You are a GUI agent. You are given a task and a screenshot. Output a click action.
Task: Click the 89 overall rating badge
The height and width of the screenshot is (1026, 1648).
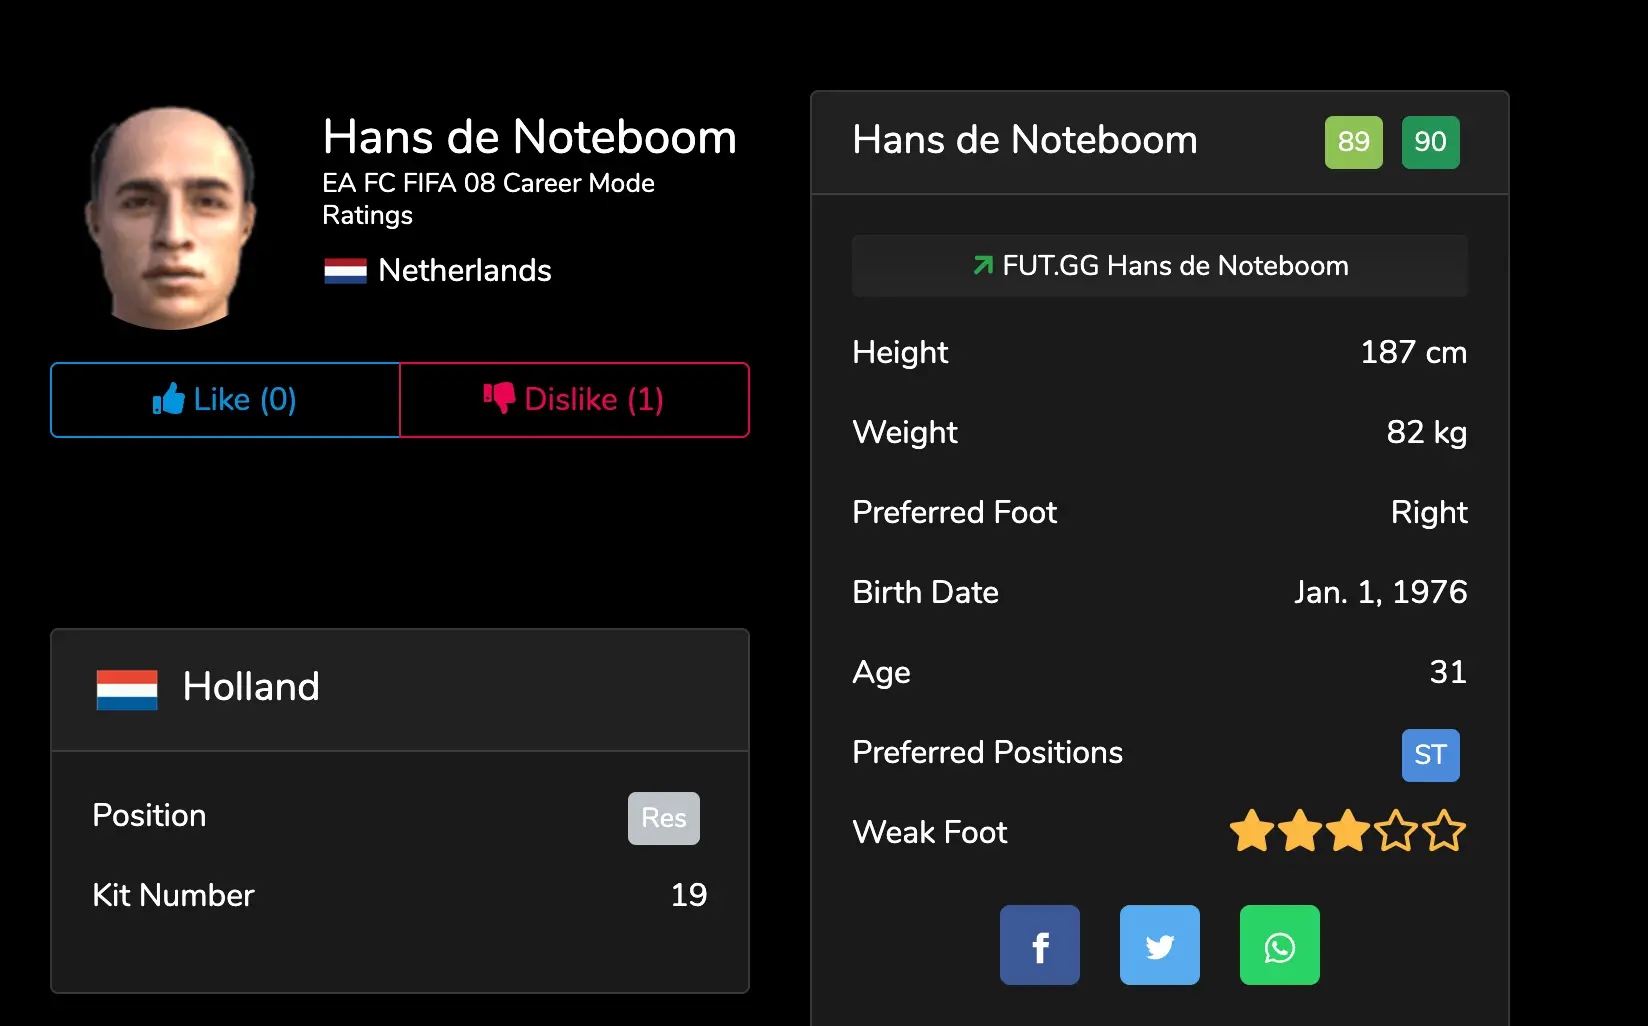[1353, 142]
